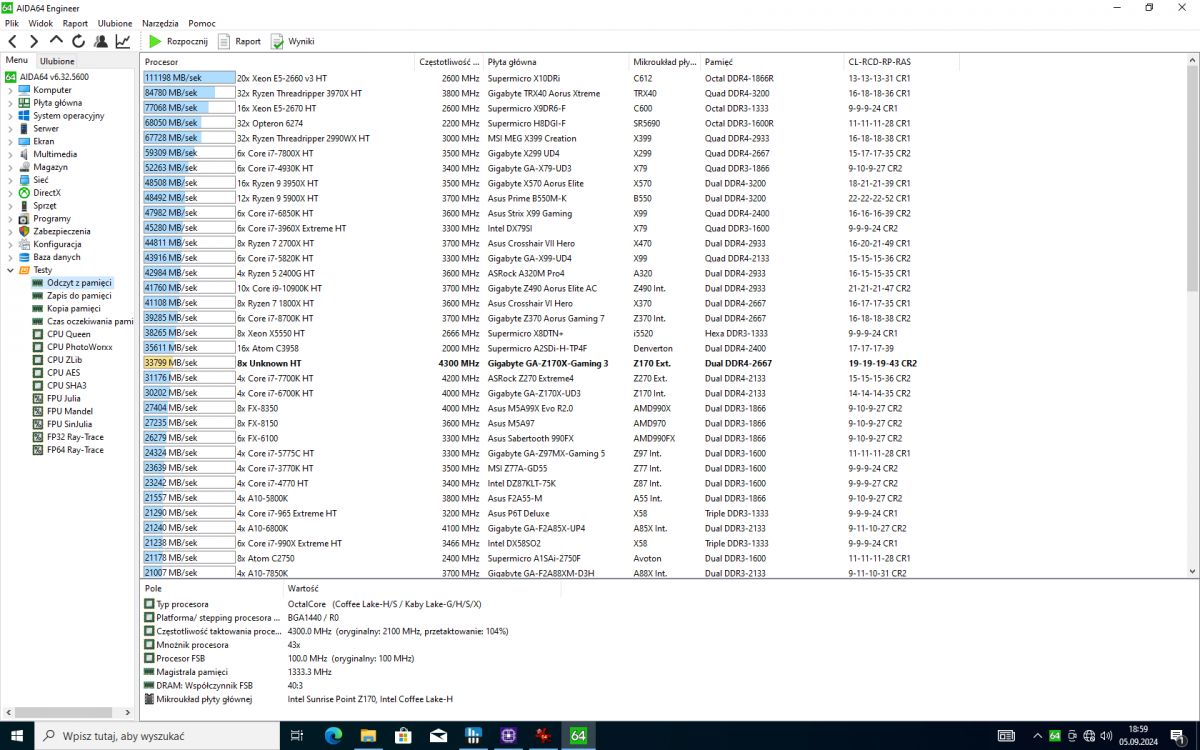This screenshot has width=1200, height=750.
Task: Go back with the left arrow toolbar icon
Action: click(12, 41)
